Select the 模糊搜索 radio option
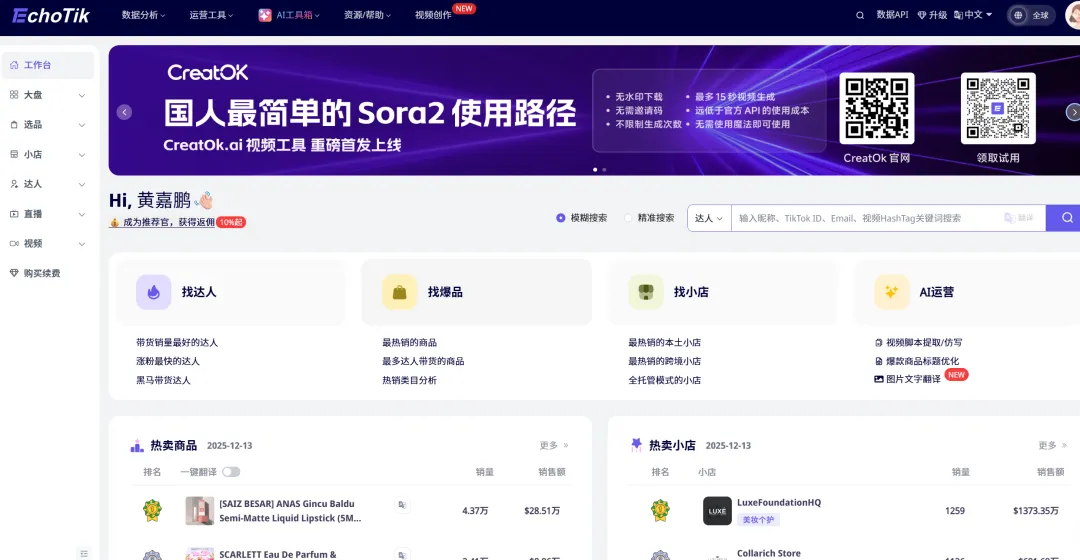This screenshot has height=560, width=1080. (x=561, y=218)
